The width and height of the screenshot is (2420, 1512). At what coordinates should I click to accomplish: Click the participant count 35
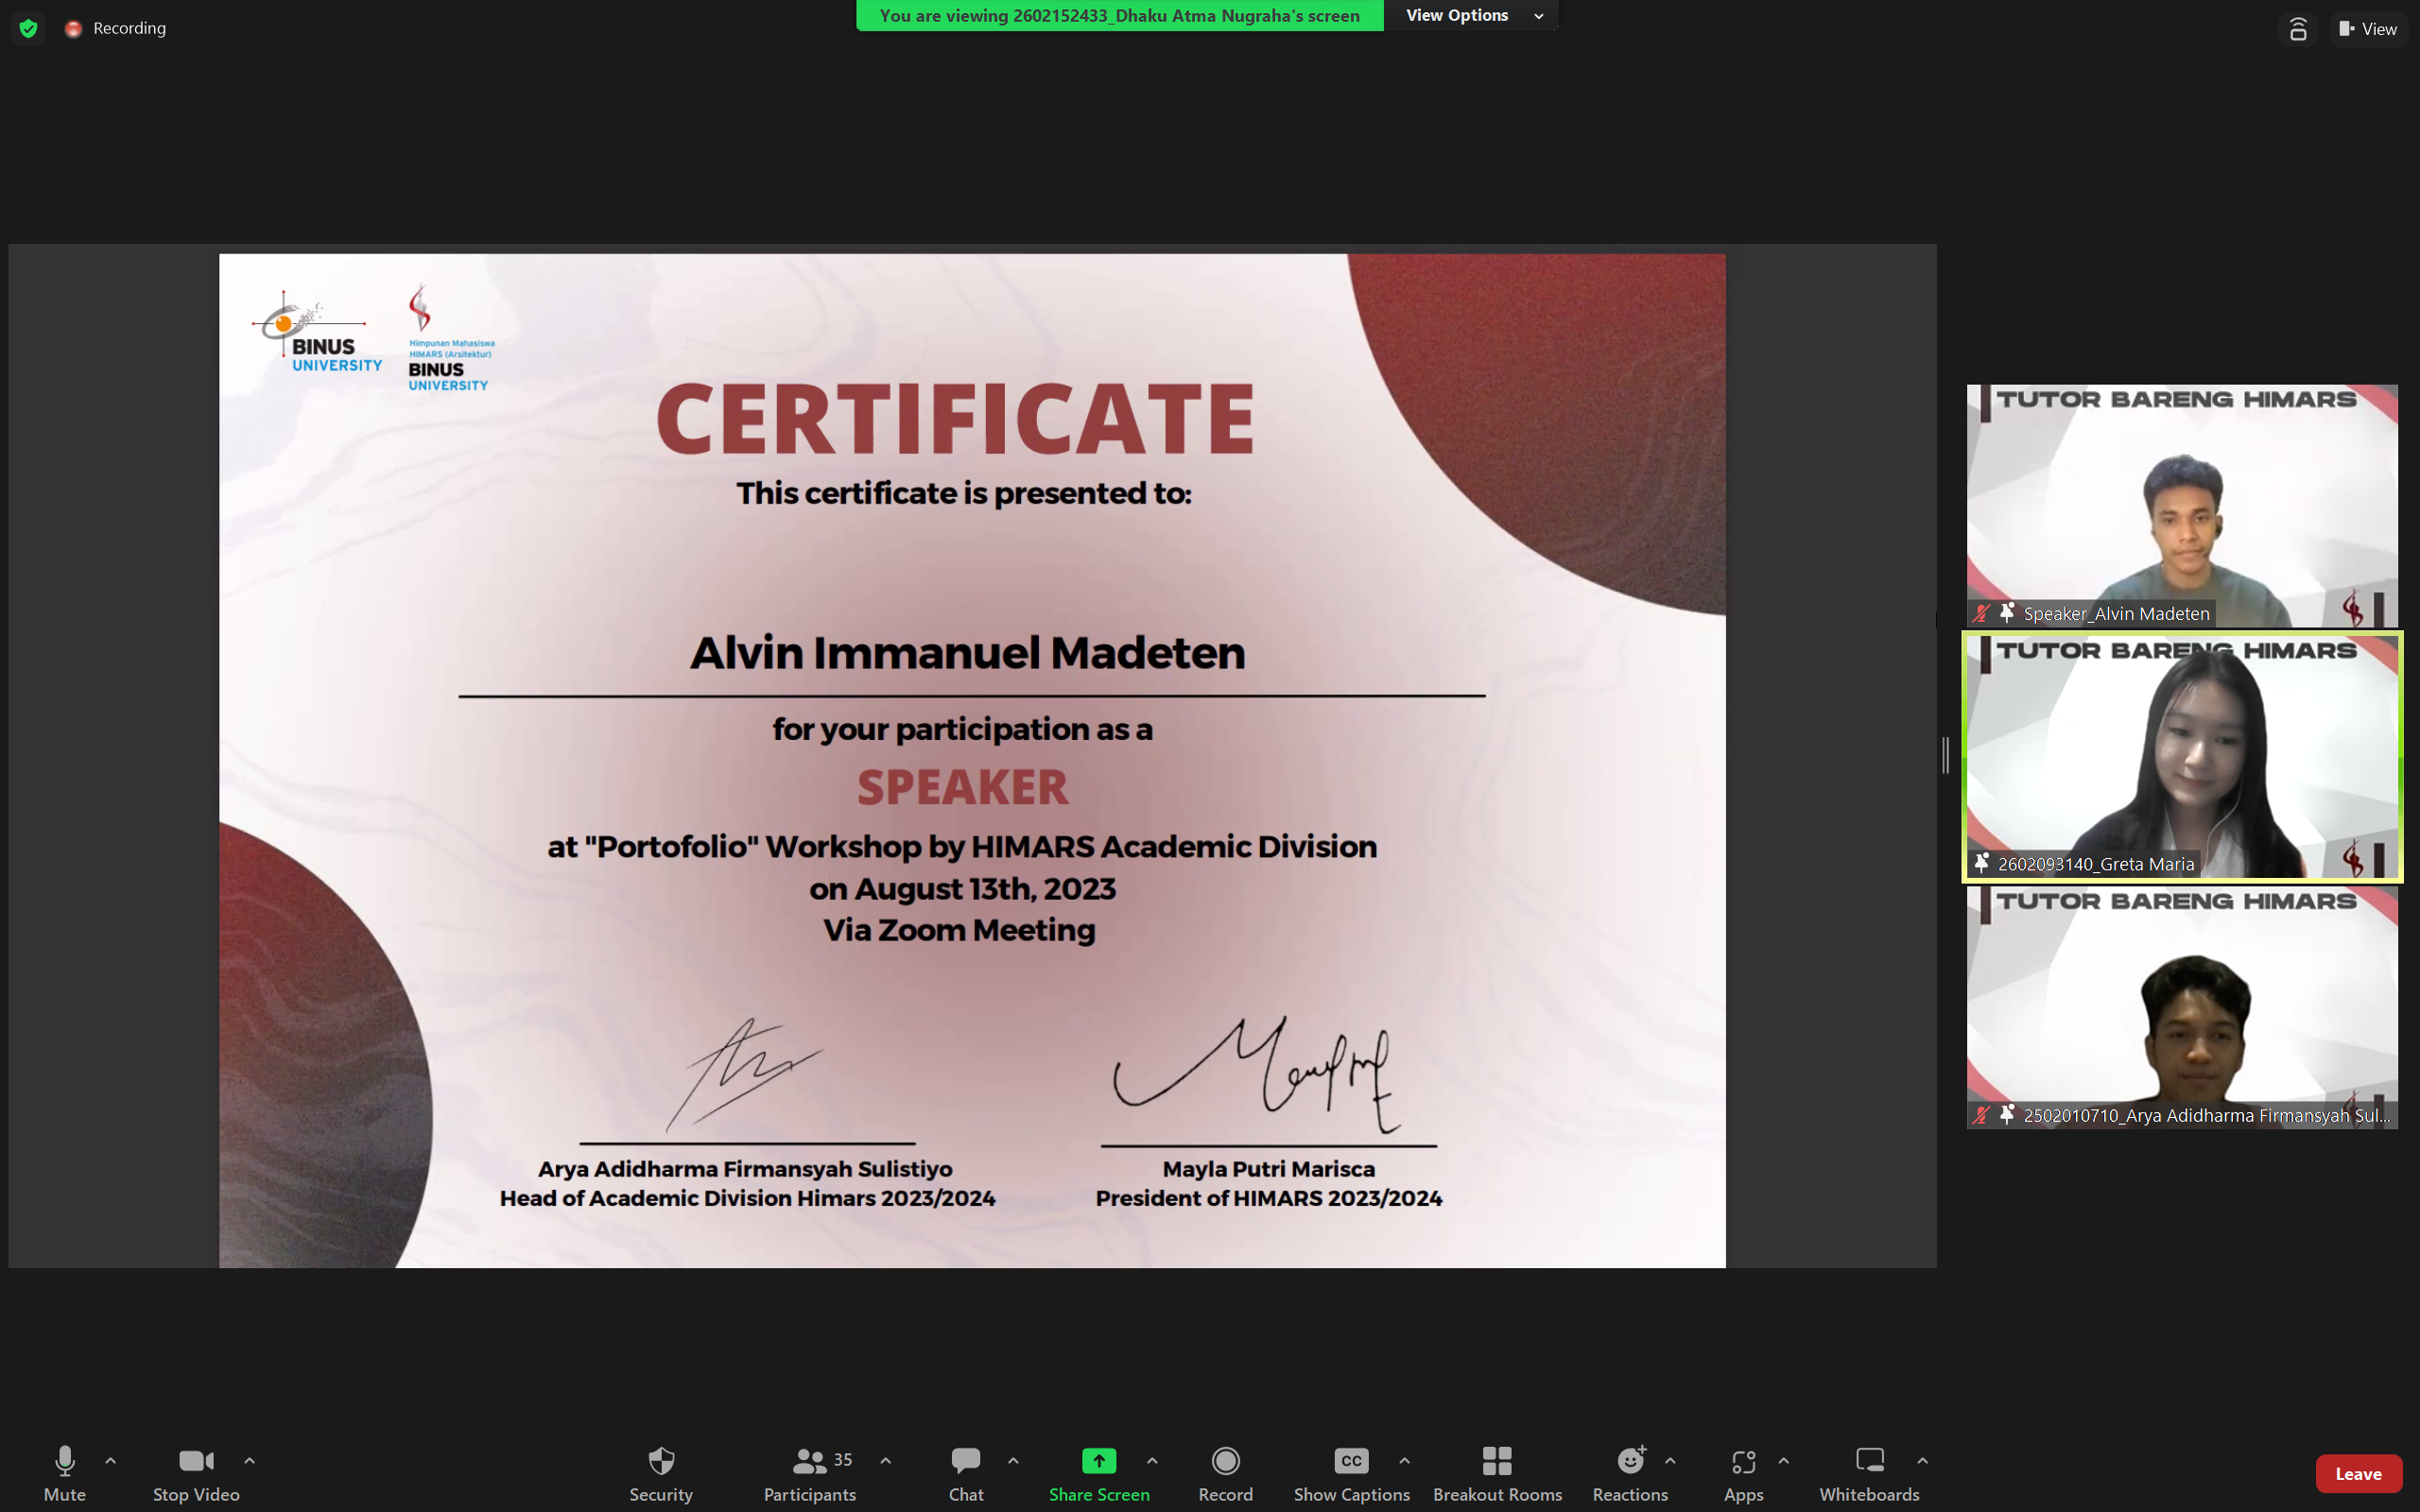click(843, 1460)
